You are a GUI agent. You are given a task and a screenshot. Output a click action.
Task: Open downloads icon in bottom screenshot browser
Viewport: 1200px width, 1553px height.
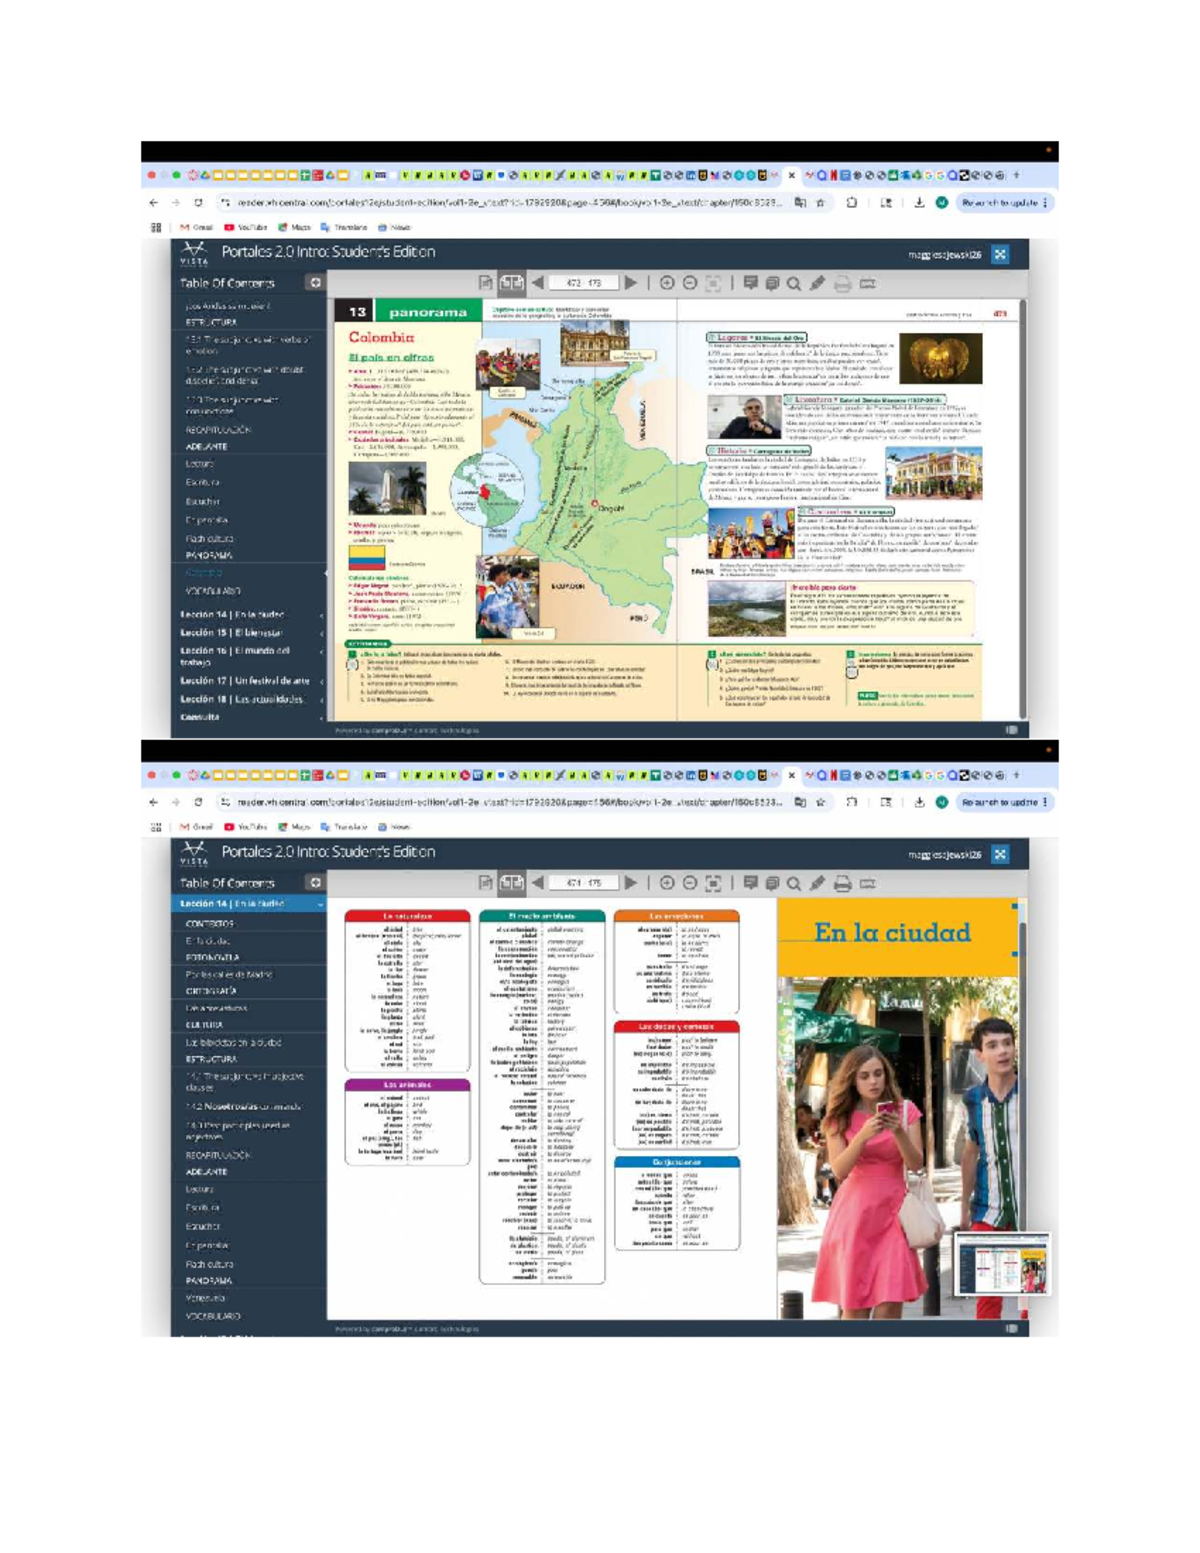pyautogui.click(x=919, y=802)
